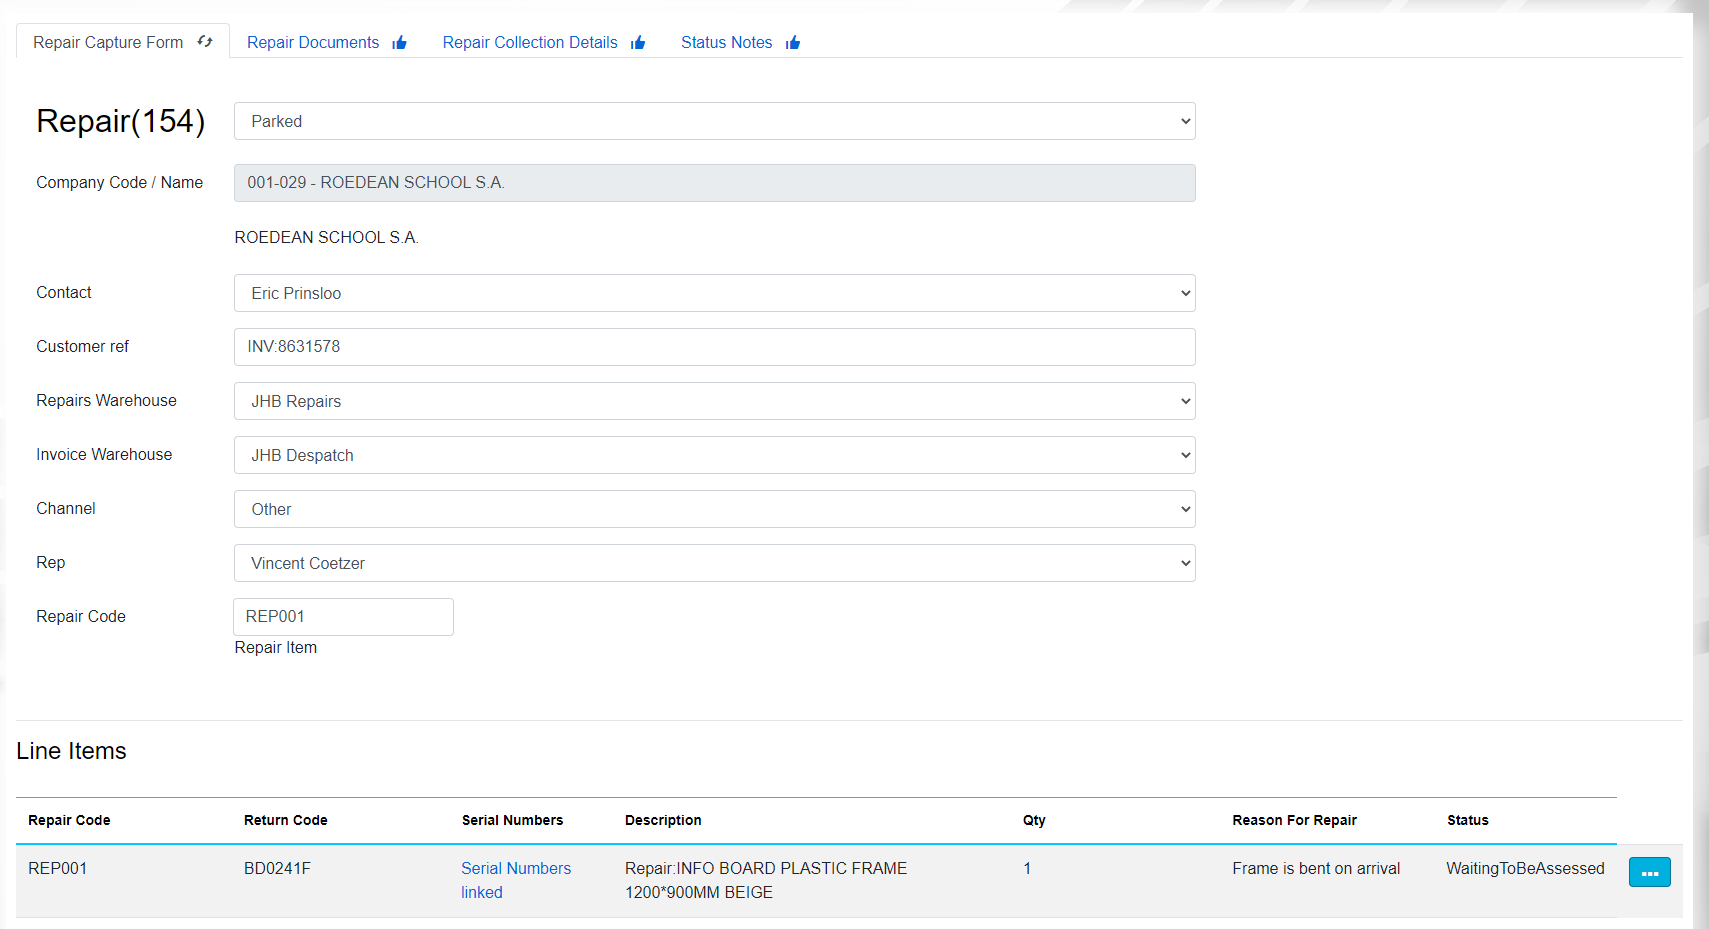Click the INFO BOARD PLASTIC FRAME description cell
This screenshot has height=929, width=1709.
[x=766, y=880]
